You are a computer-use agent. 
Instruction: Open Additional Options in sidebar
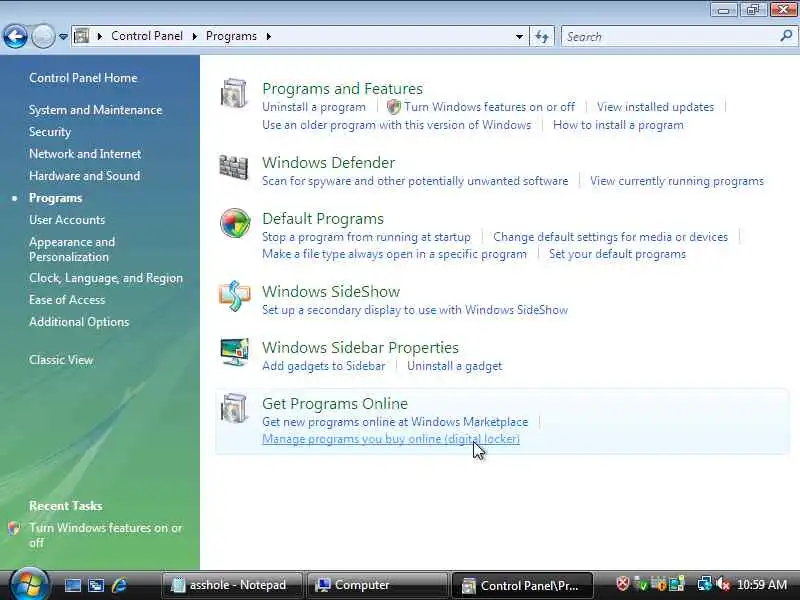click(79, 322)
